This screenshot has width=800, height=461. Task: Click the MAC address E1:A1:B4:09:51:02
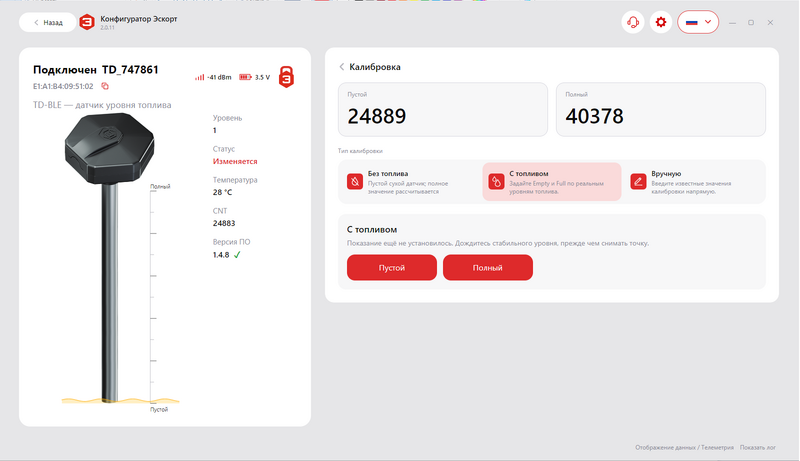pos(63,86)
